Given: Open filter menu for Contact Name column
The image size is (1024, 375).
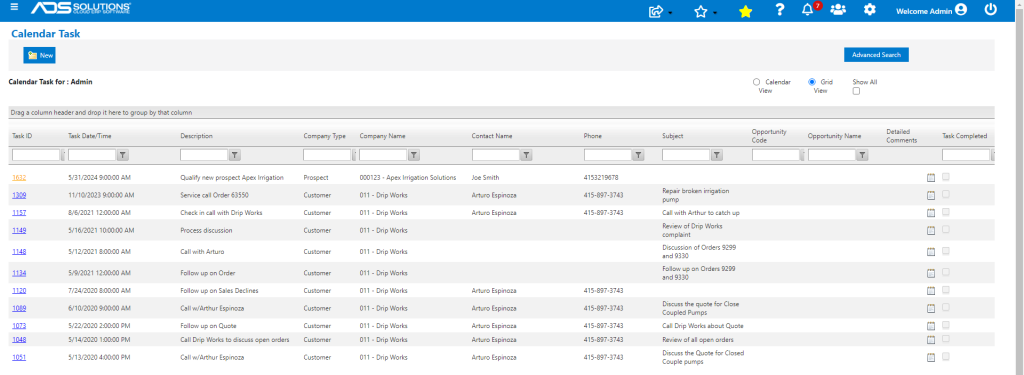Looking at the screenshot, I should click(x=526, y=155).
